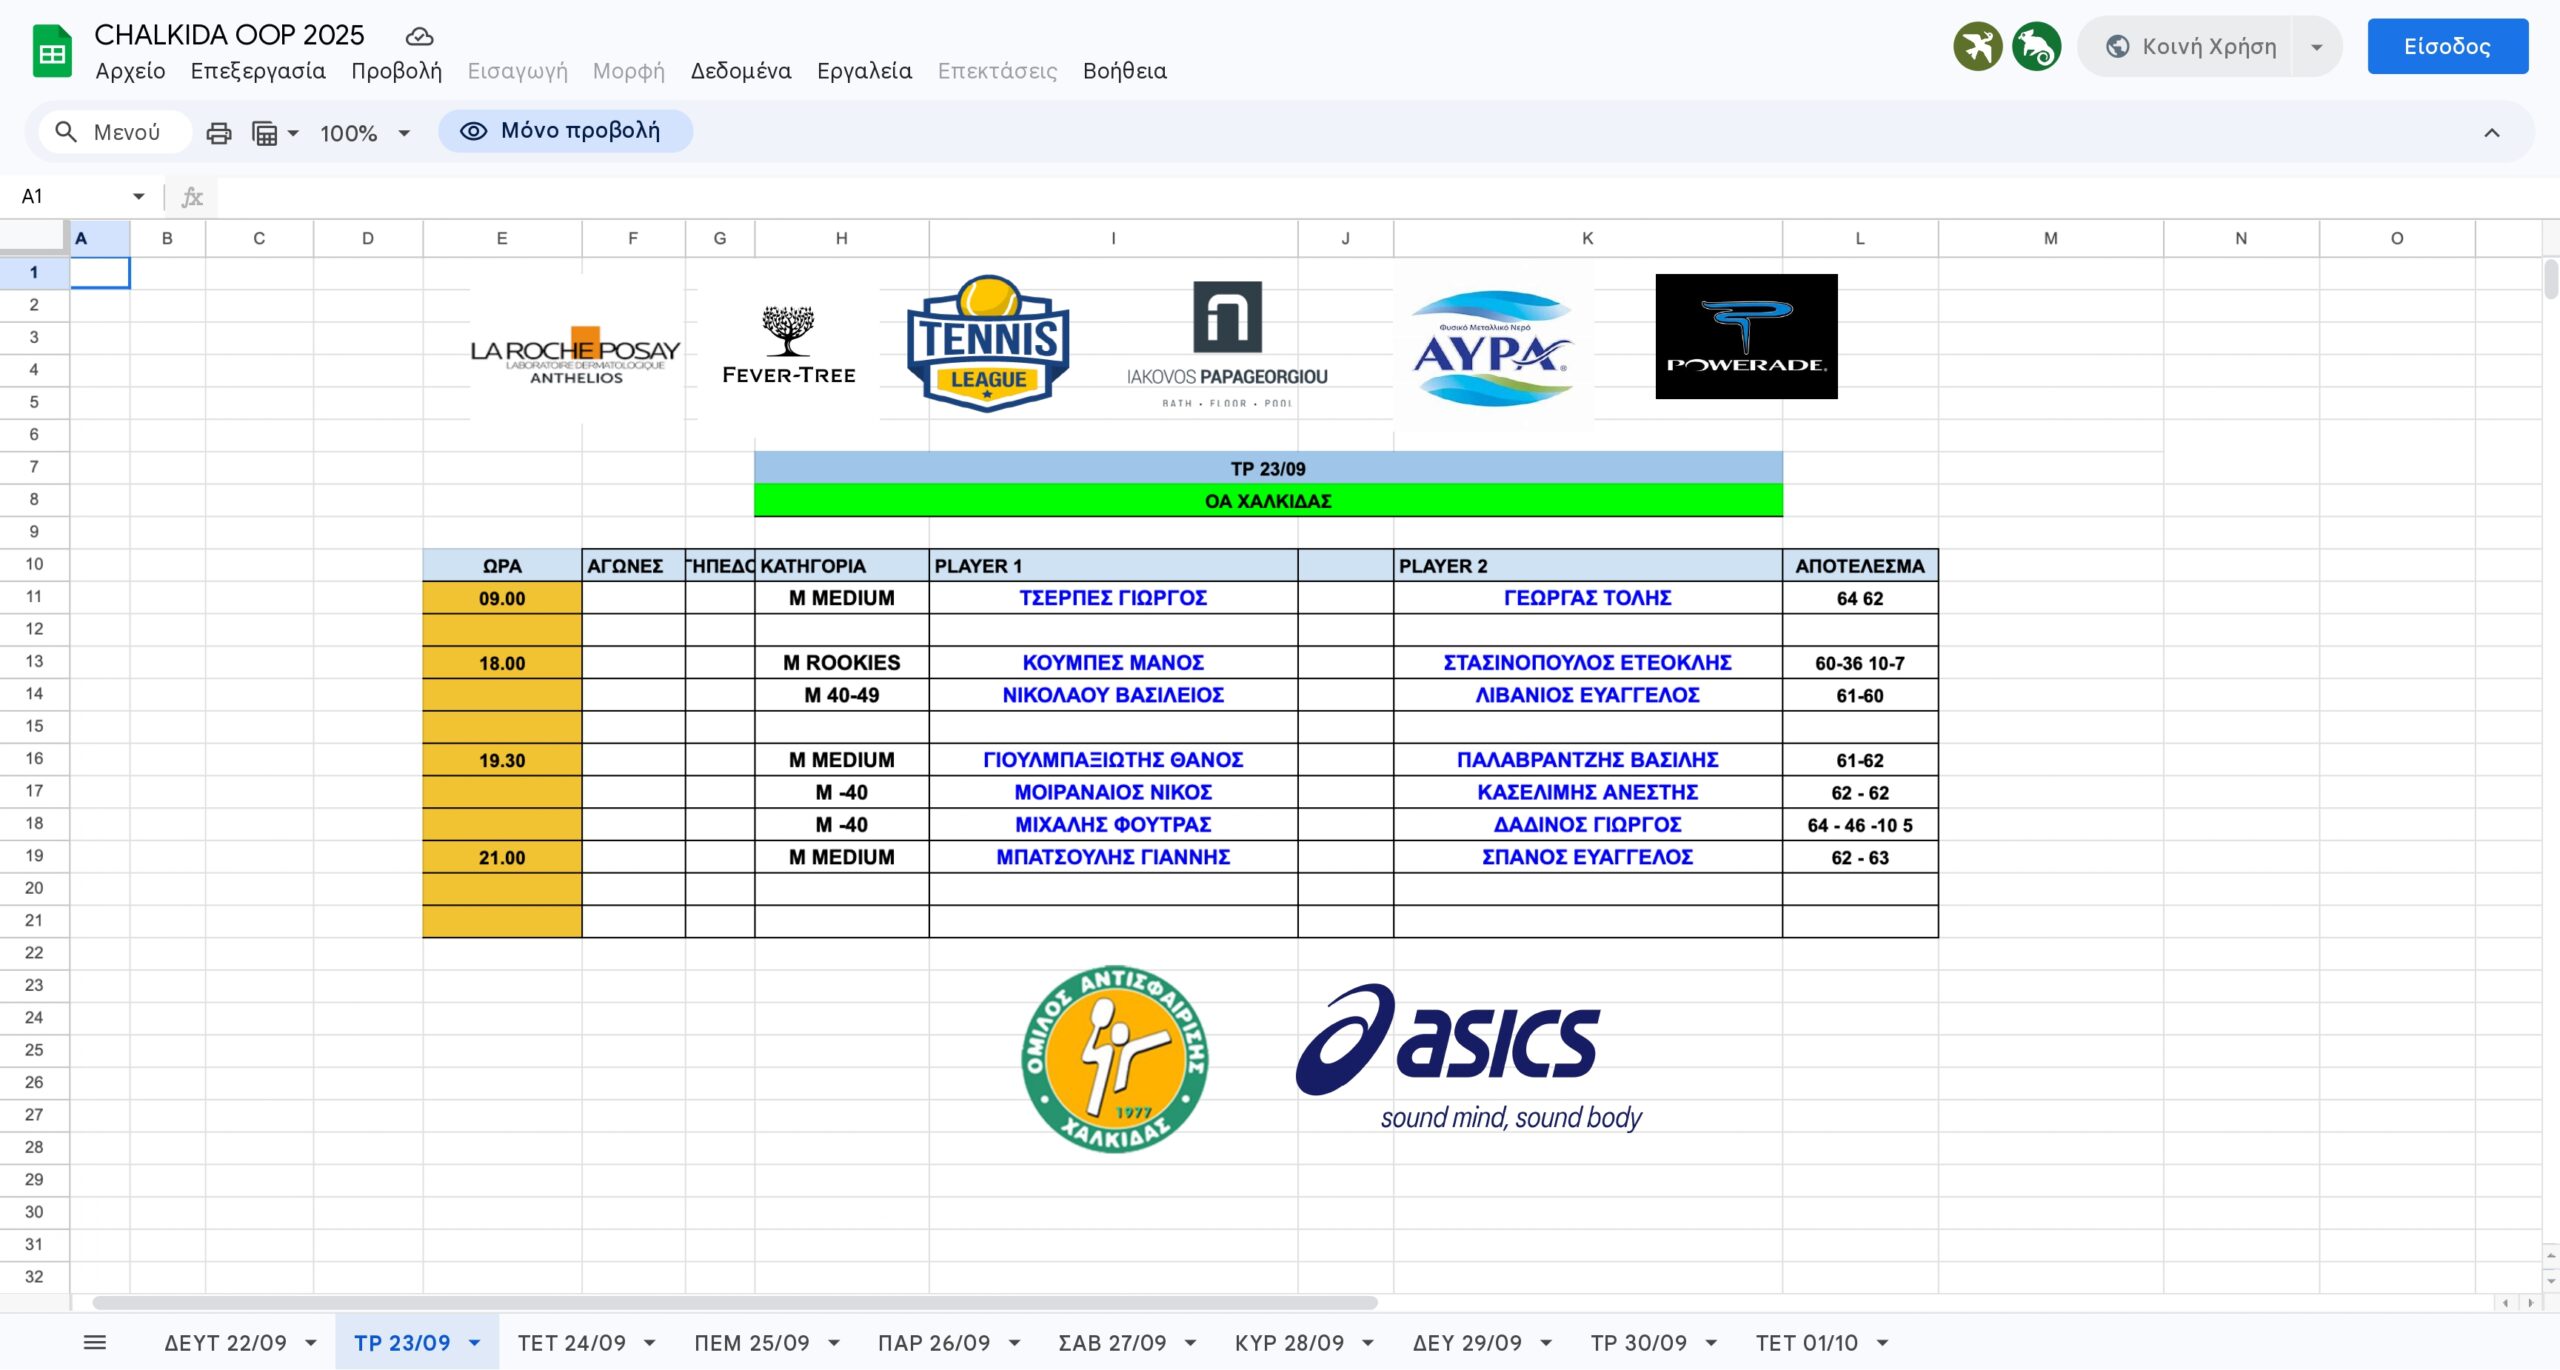Click the search Μενού magnifier box
The height and width of the screenshot is (1370, 2560).
115,132
